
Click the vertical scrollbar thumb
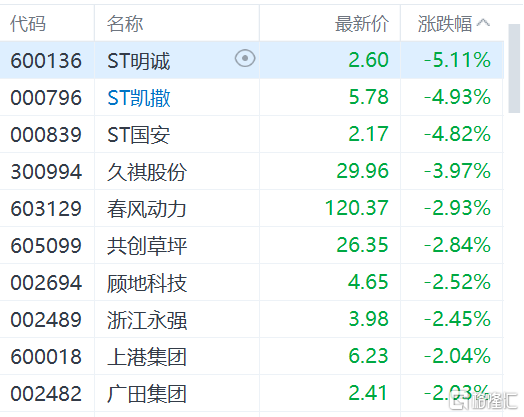pyautogui.click(x=514, y=68)
